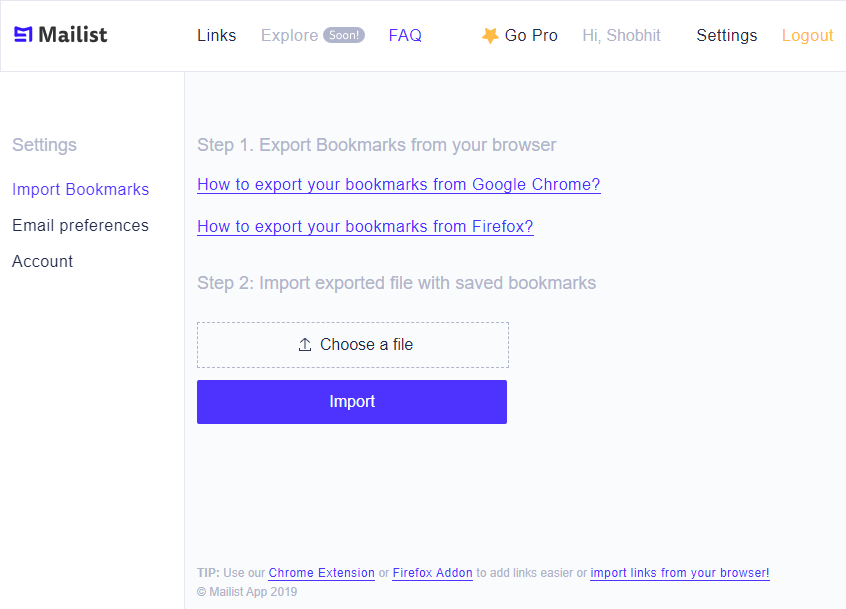Image resolution: width=846 pixels, height=609 pixels.
Task: Click the import links from your browser link
Action: point(680,573)
